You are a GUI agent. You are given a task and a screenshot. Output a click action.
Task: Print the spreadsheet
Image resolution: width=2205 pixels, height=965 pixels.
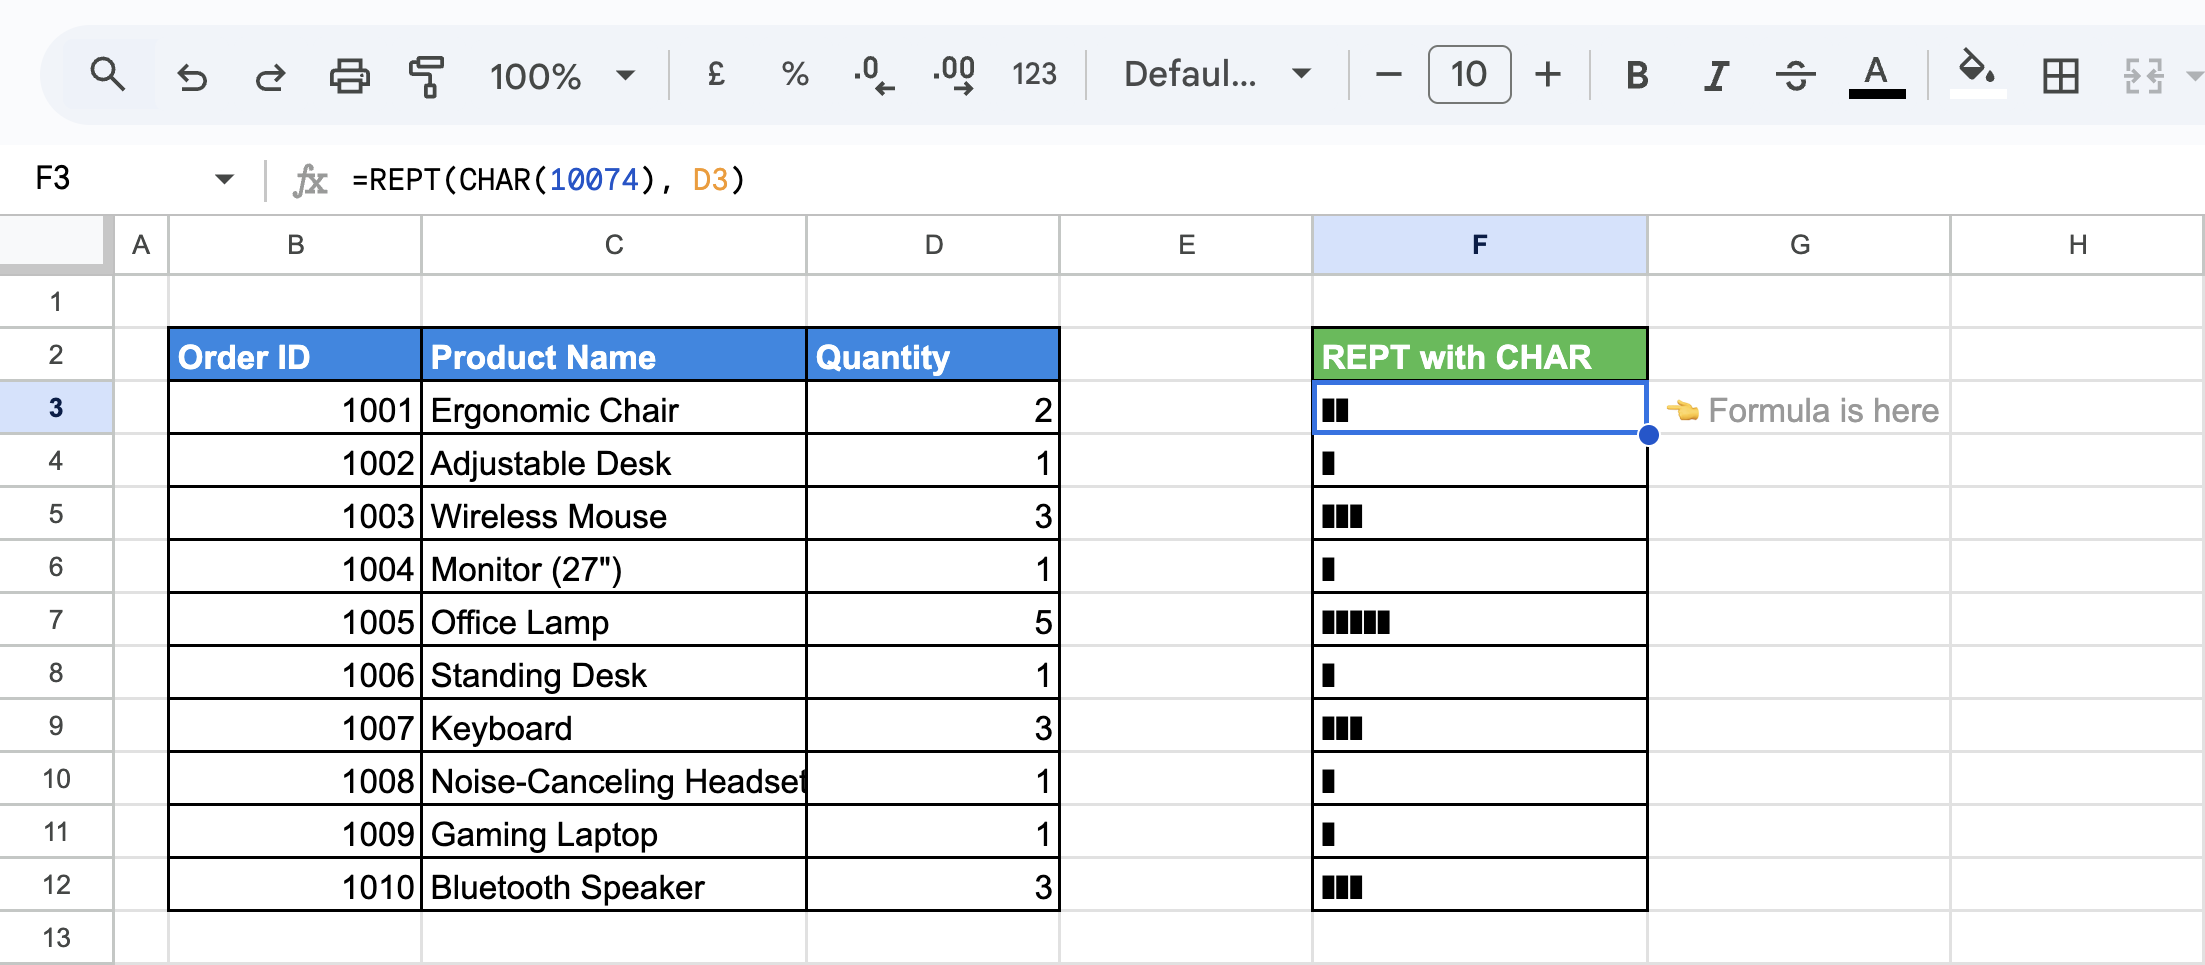click(x=349, y=76)
